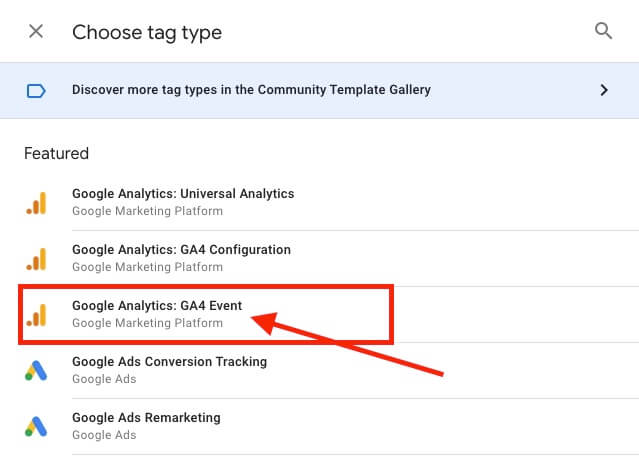
Task: Pick the Google Analytics: GA4 Event title
Action: (157, 306)
